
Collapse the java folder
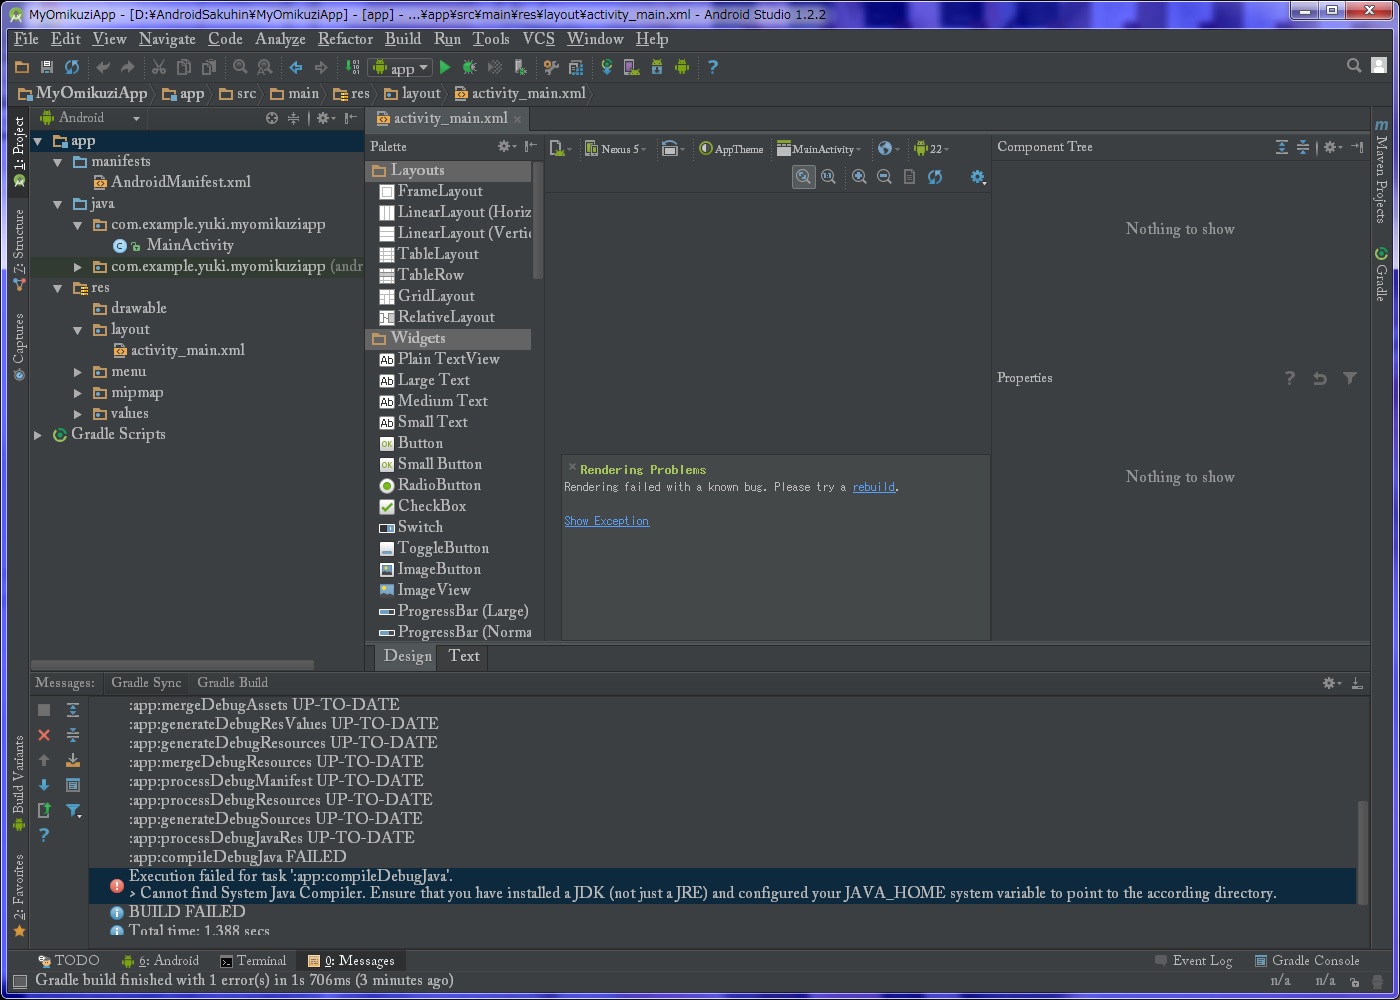[x=58, y=204]
